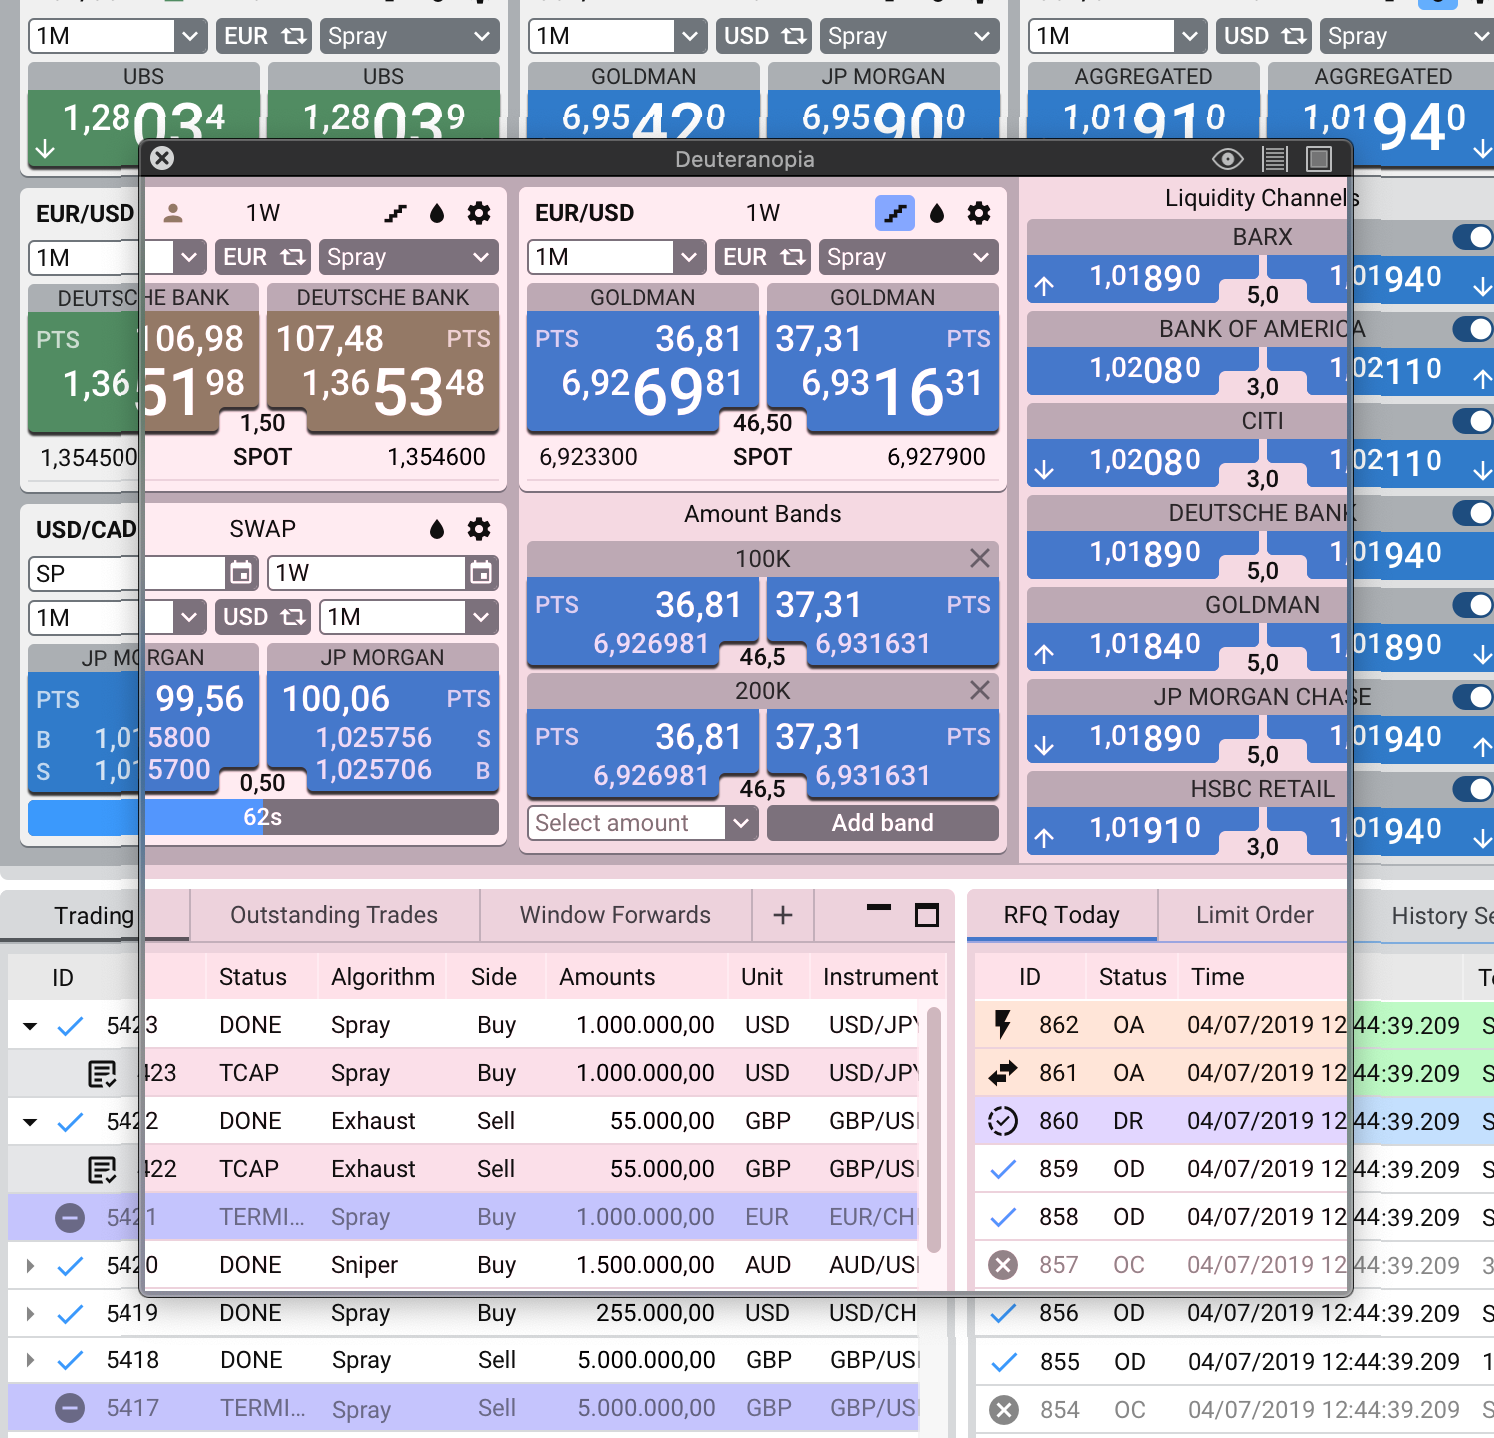Toggle the HSBC RETAIL channel switch
1494x1438 pixels.
[x=1472, y=789]
